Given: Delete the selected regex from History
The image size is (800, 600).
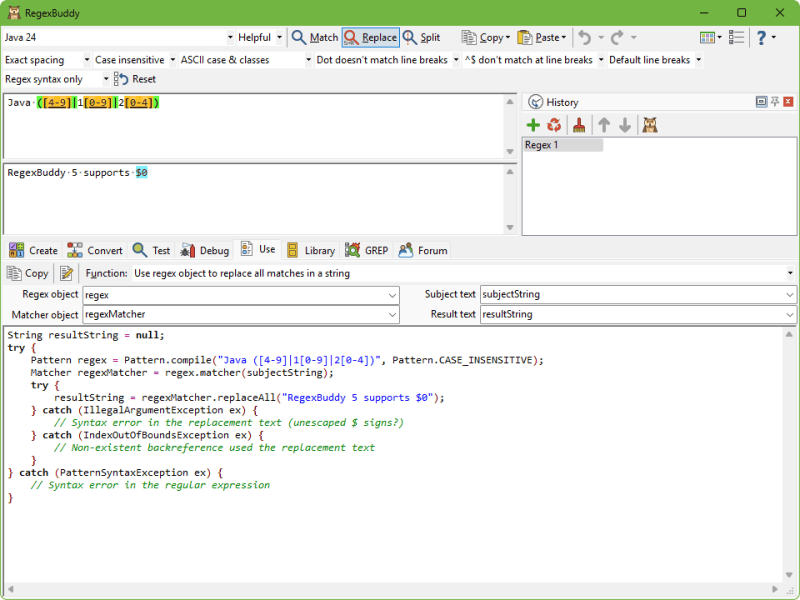Looking at the screenshot, I should [554, 125].
